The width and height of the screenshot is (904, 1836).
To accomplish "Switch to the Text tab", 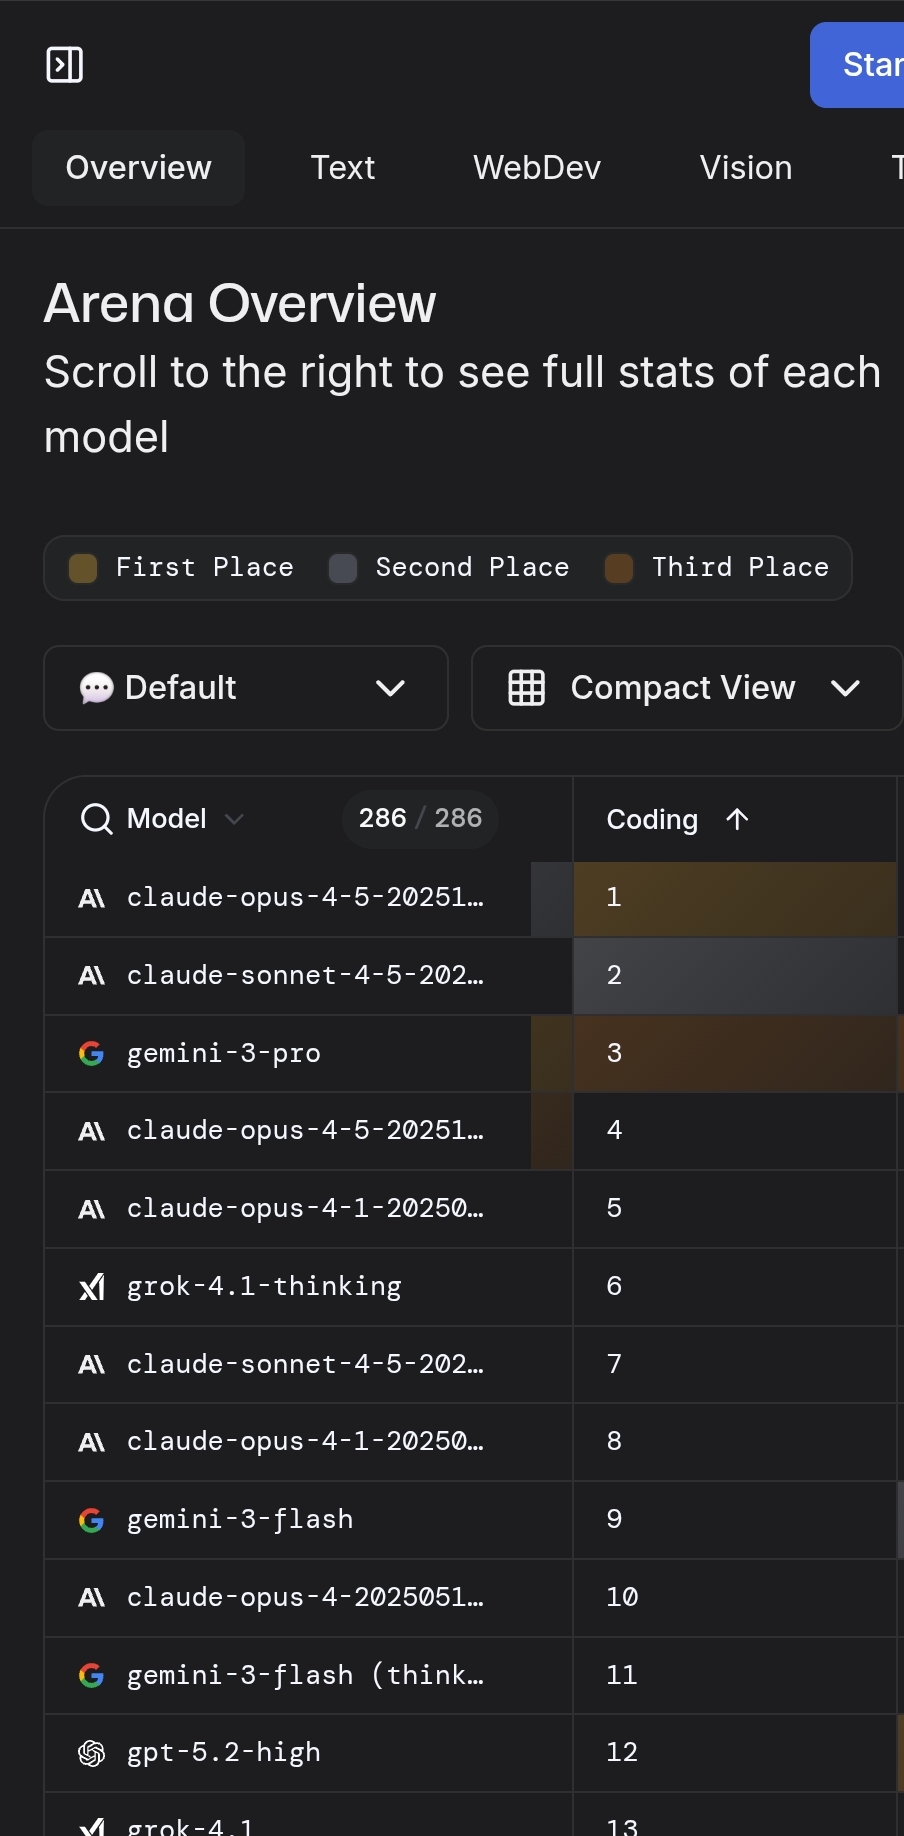I will coord(342,168).
